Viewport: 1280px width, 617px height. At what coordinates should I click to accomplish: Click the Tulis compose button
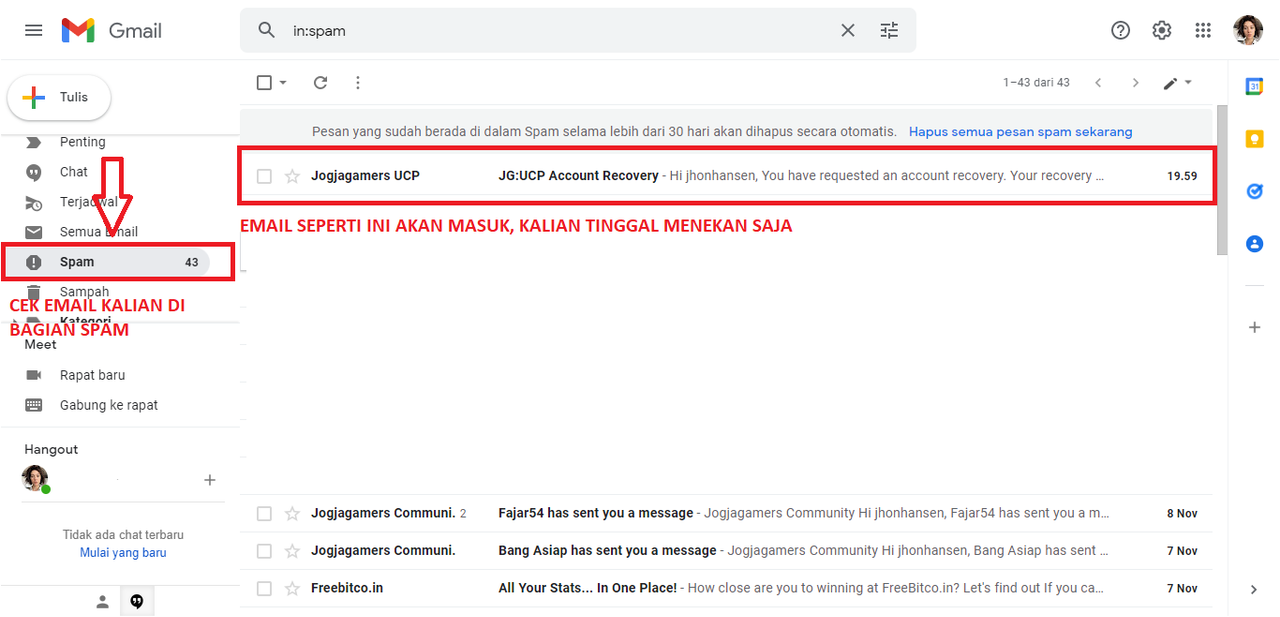pyautogui.click(x=59, y=97)
